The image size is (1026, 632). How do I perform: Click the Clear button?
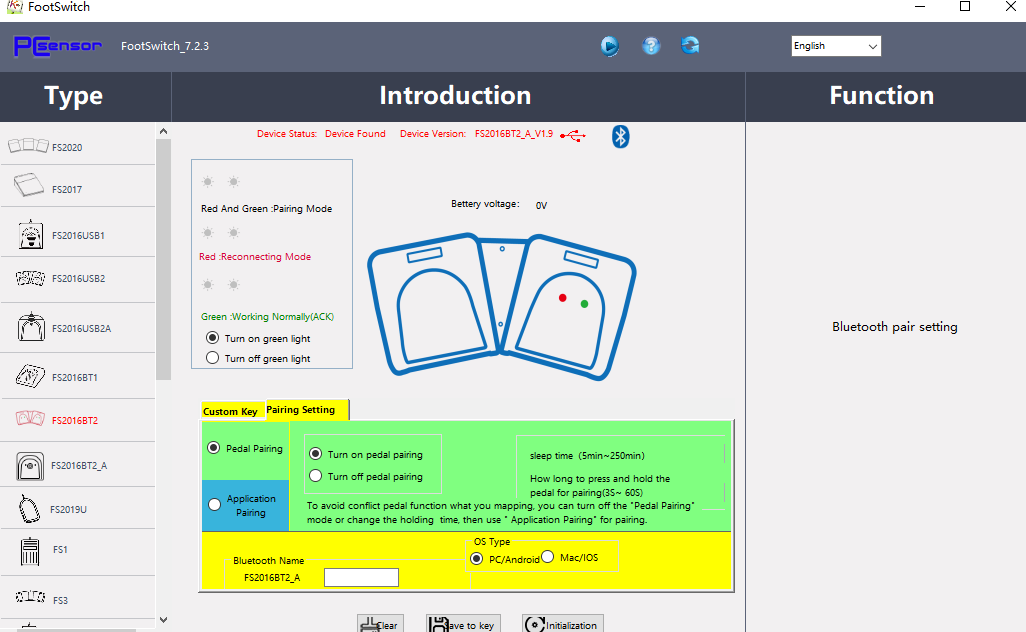[x=380, y=624]
